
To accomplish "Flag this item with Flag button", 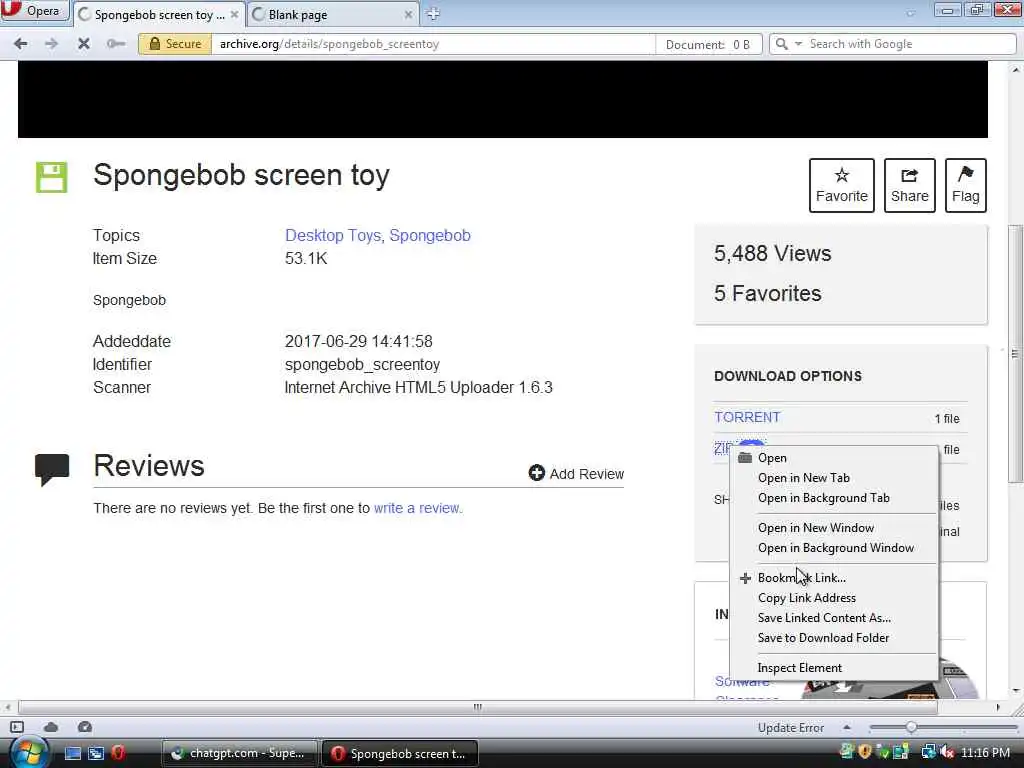I will [x=965, y=185].
